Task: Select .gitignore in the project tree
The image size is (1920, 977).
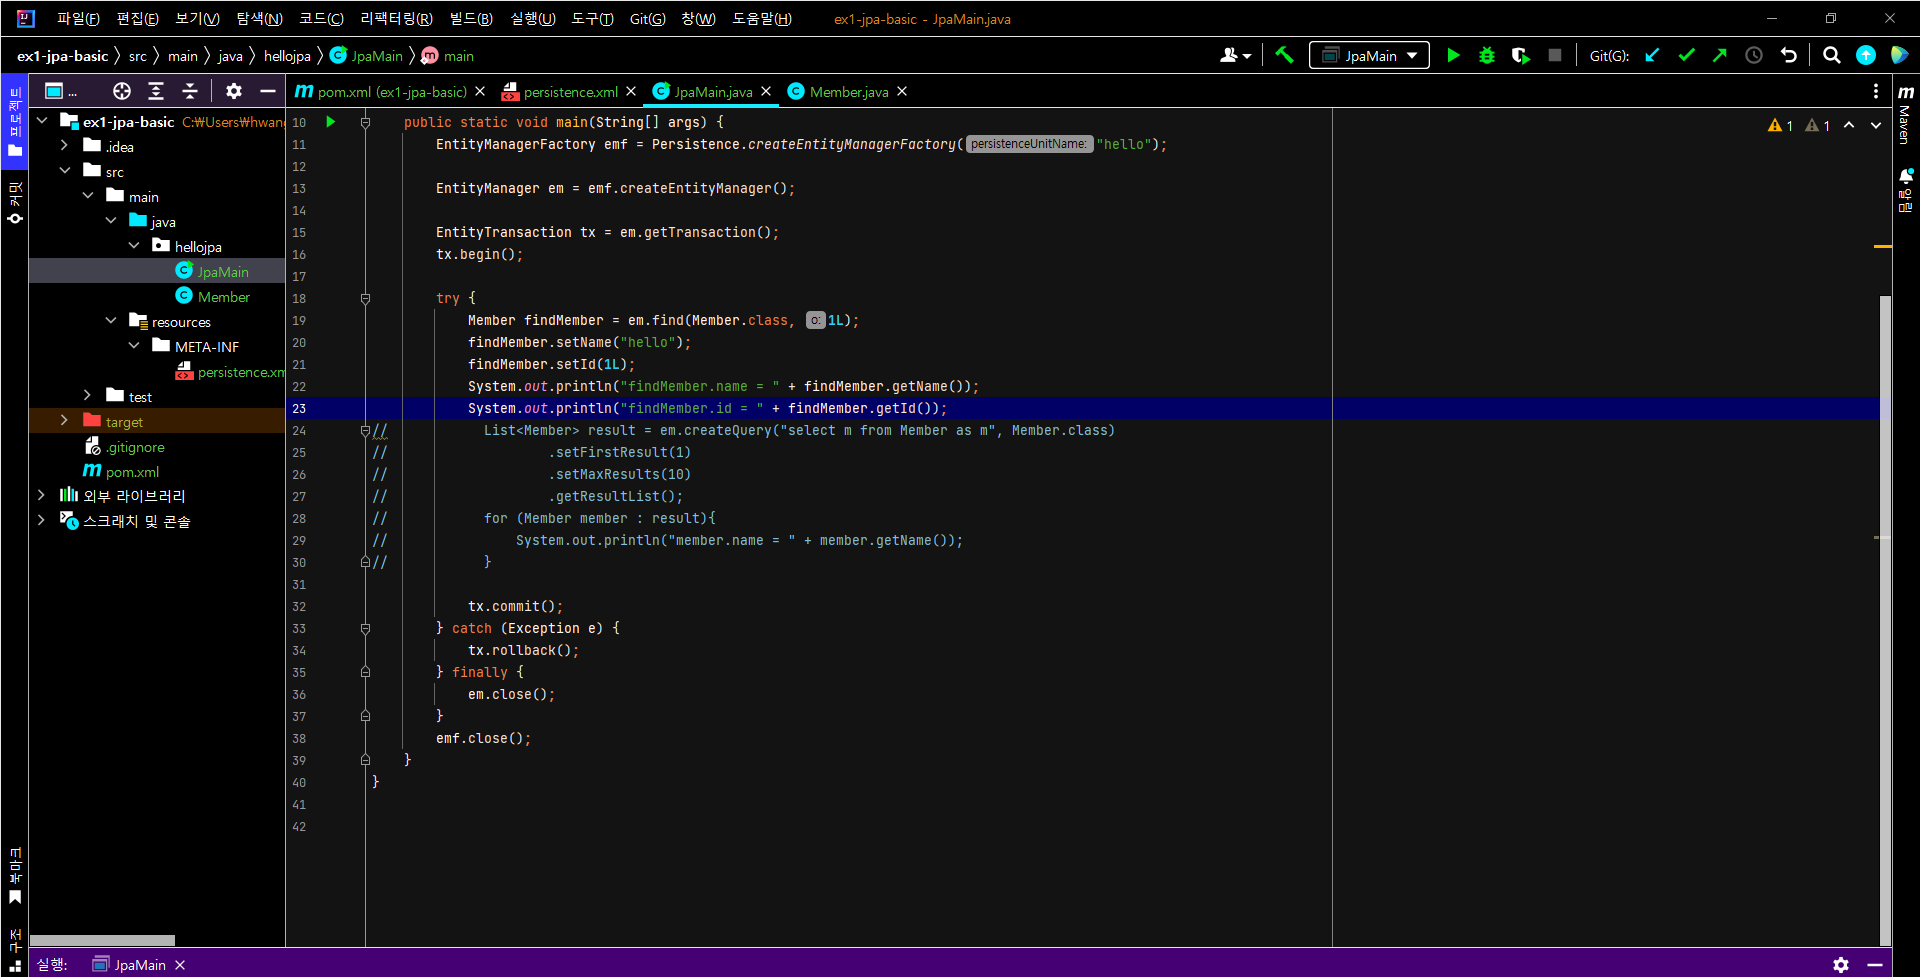Action: 135,447
